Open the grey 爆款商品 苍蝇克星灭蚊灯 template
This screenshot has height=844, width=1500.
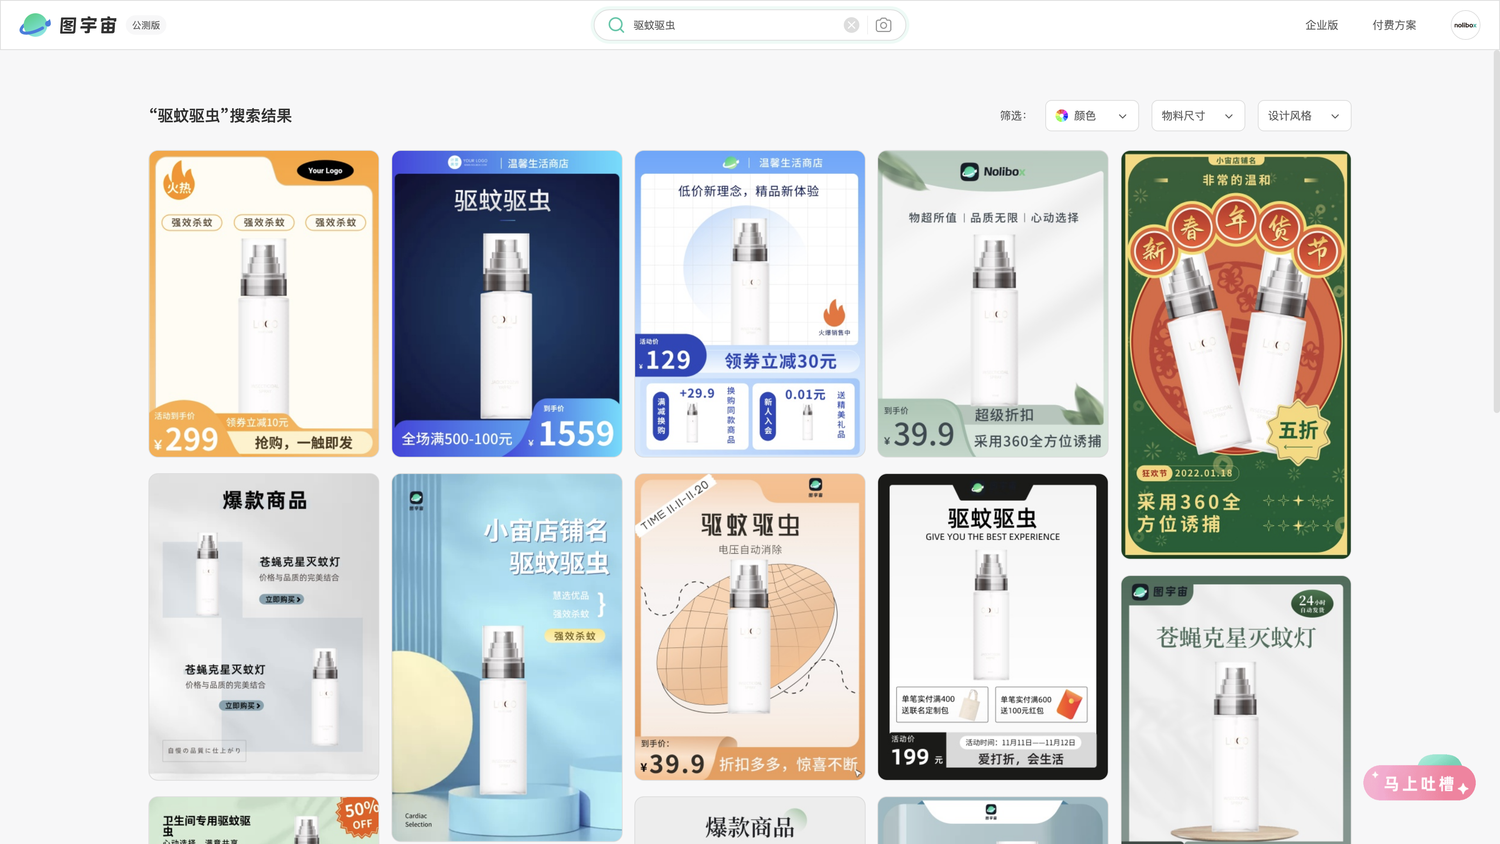point(264,627)
